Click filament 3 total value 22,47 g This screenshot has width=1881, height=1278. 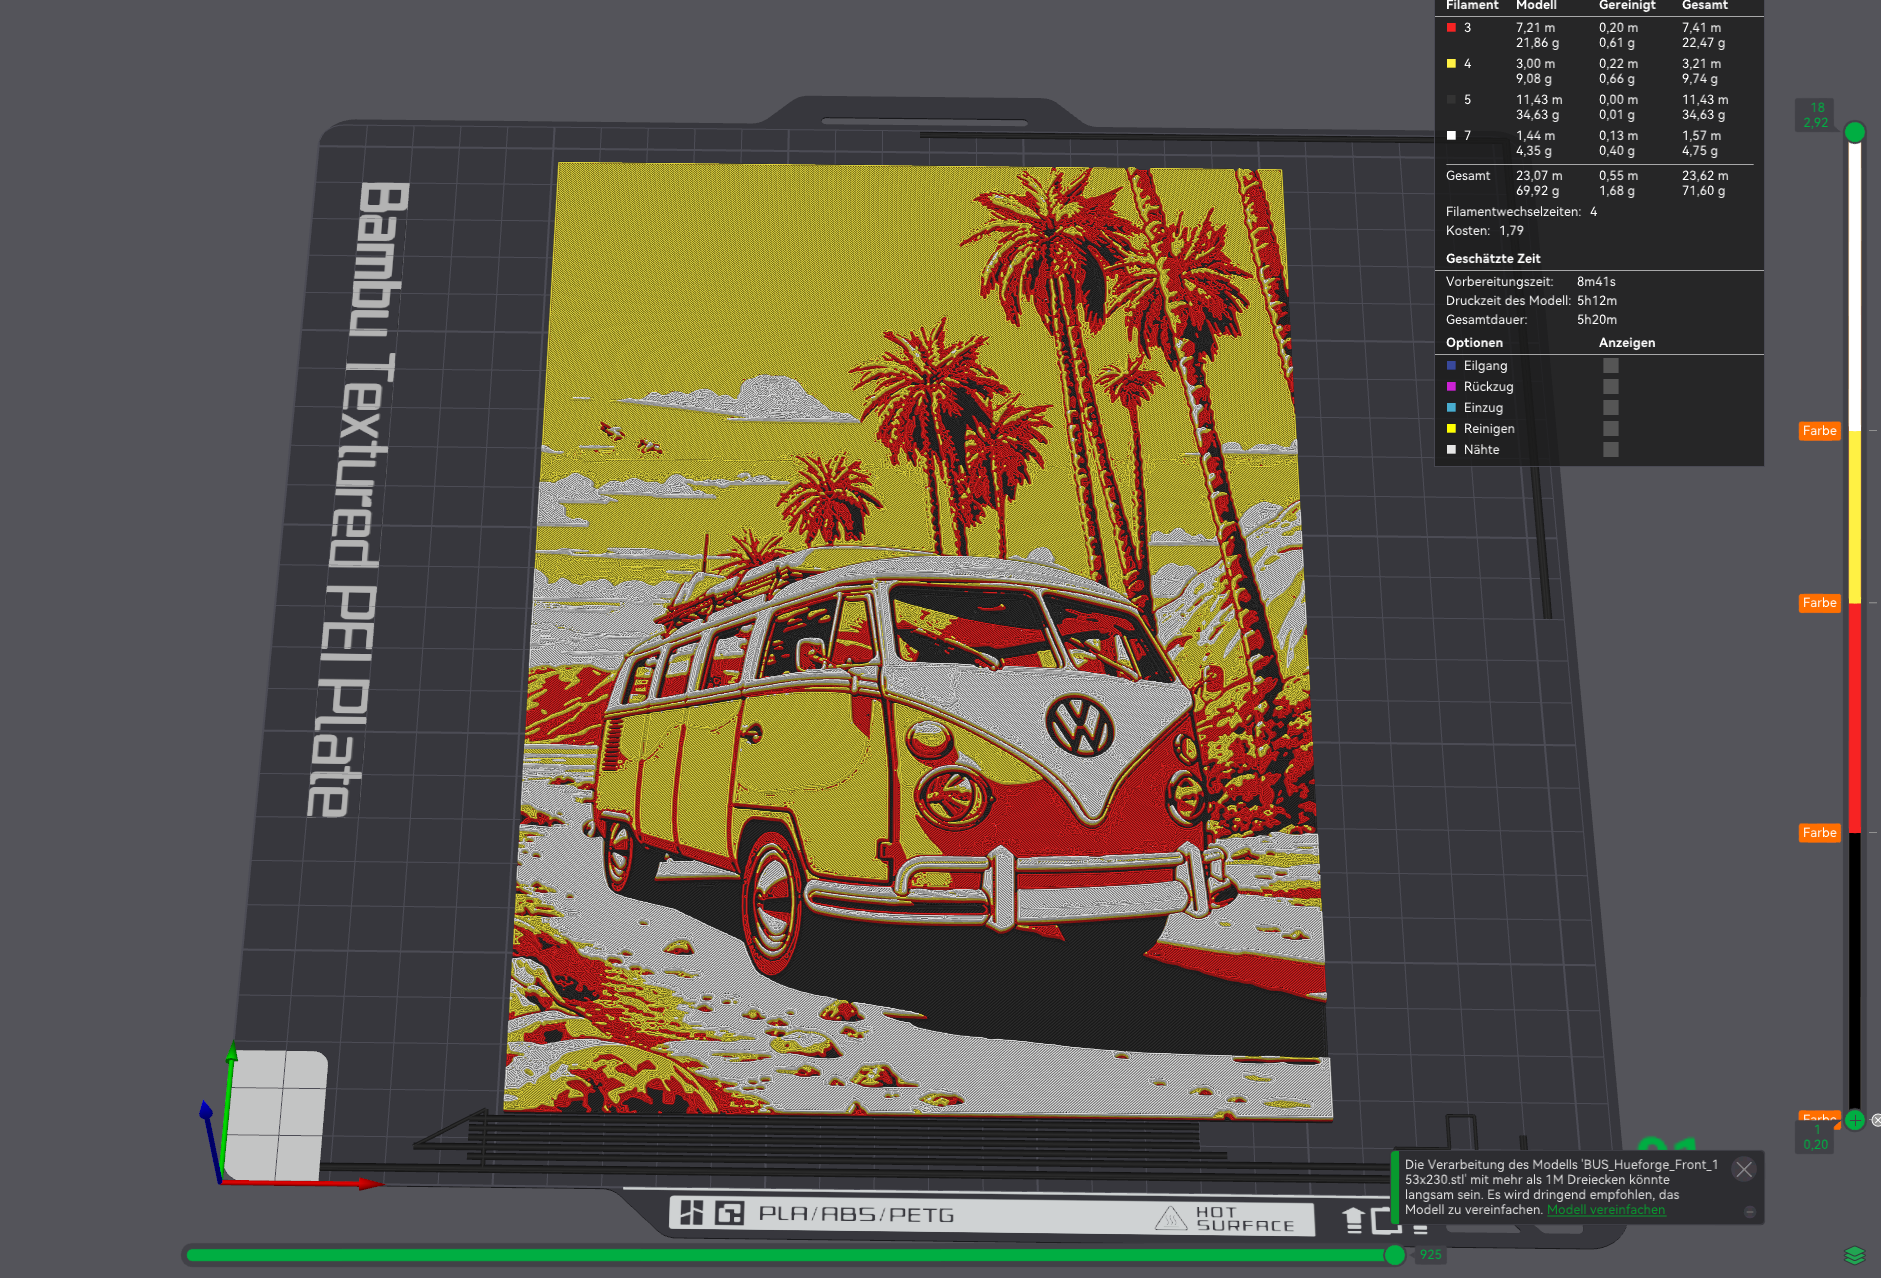coord(1703,43)
